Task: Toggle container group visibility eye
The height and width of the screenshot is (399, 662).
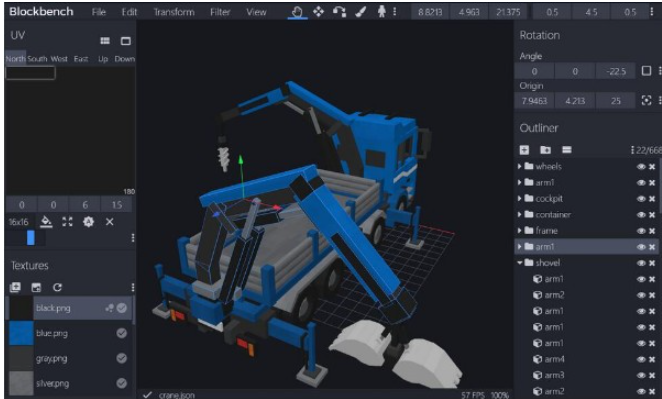Action: pyautogui.click(x=641, y=215)
